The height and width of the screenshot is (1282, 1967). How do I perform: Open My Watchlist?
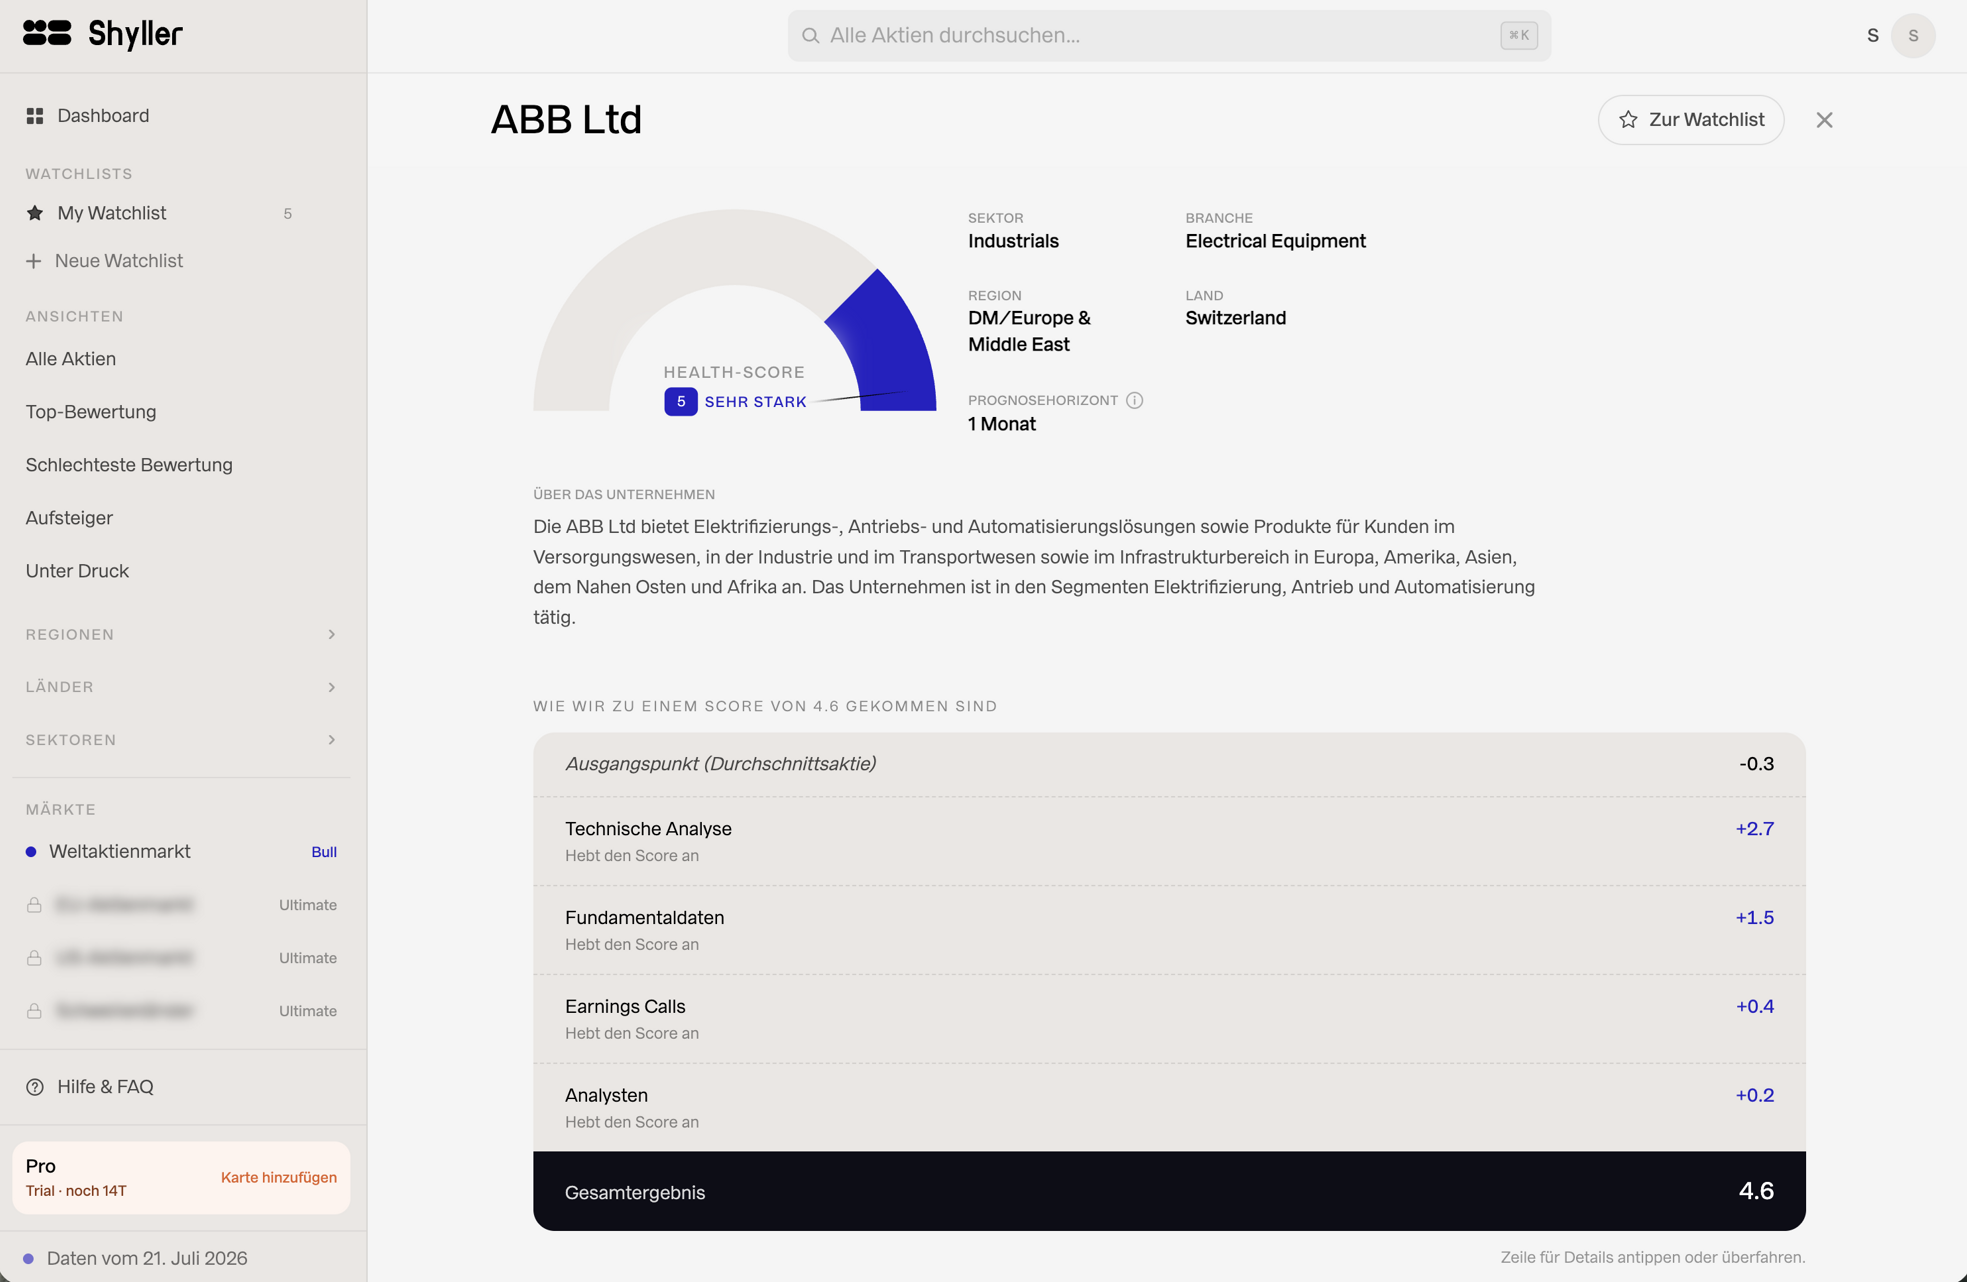pos(181,213)
